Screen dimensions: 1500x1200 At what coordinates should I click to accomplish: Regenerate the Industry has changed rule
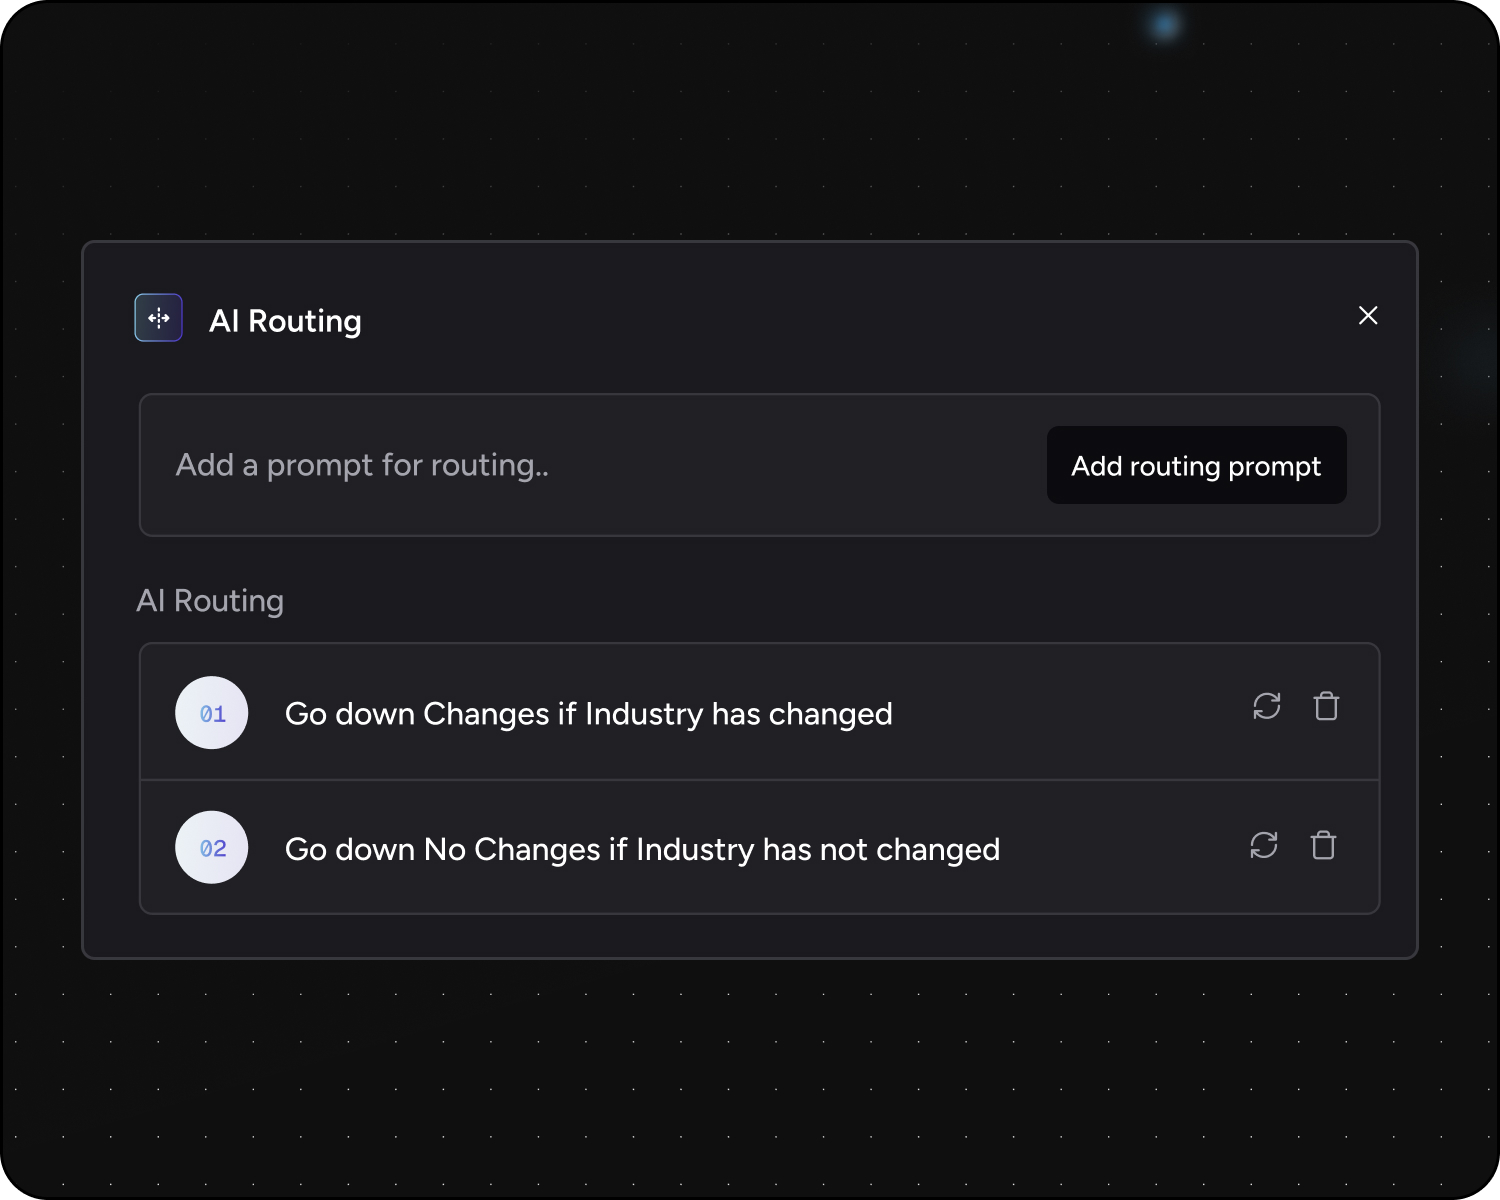(x=1267, y=706)
